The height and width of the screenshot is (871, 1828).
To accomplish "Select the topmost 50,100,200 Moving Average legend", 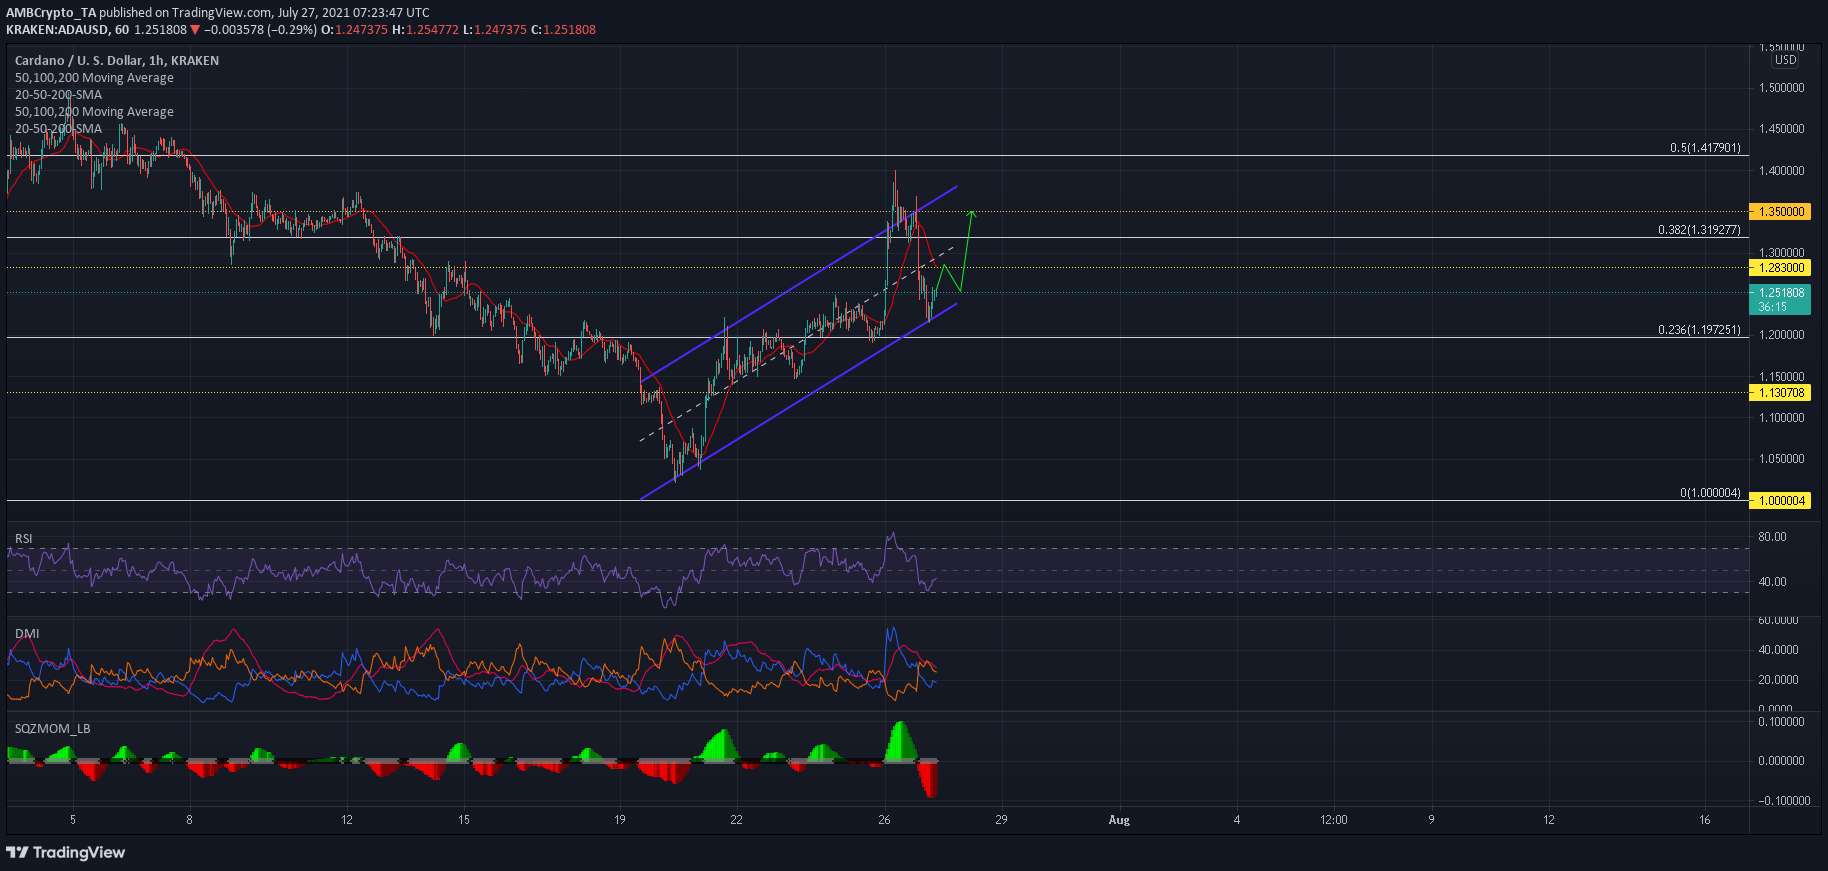I will click(x=94, y=78).
